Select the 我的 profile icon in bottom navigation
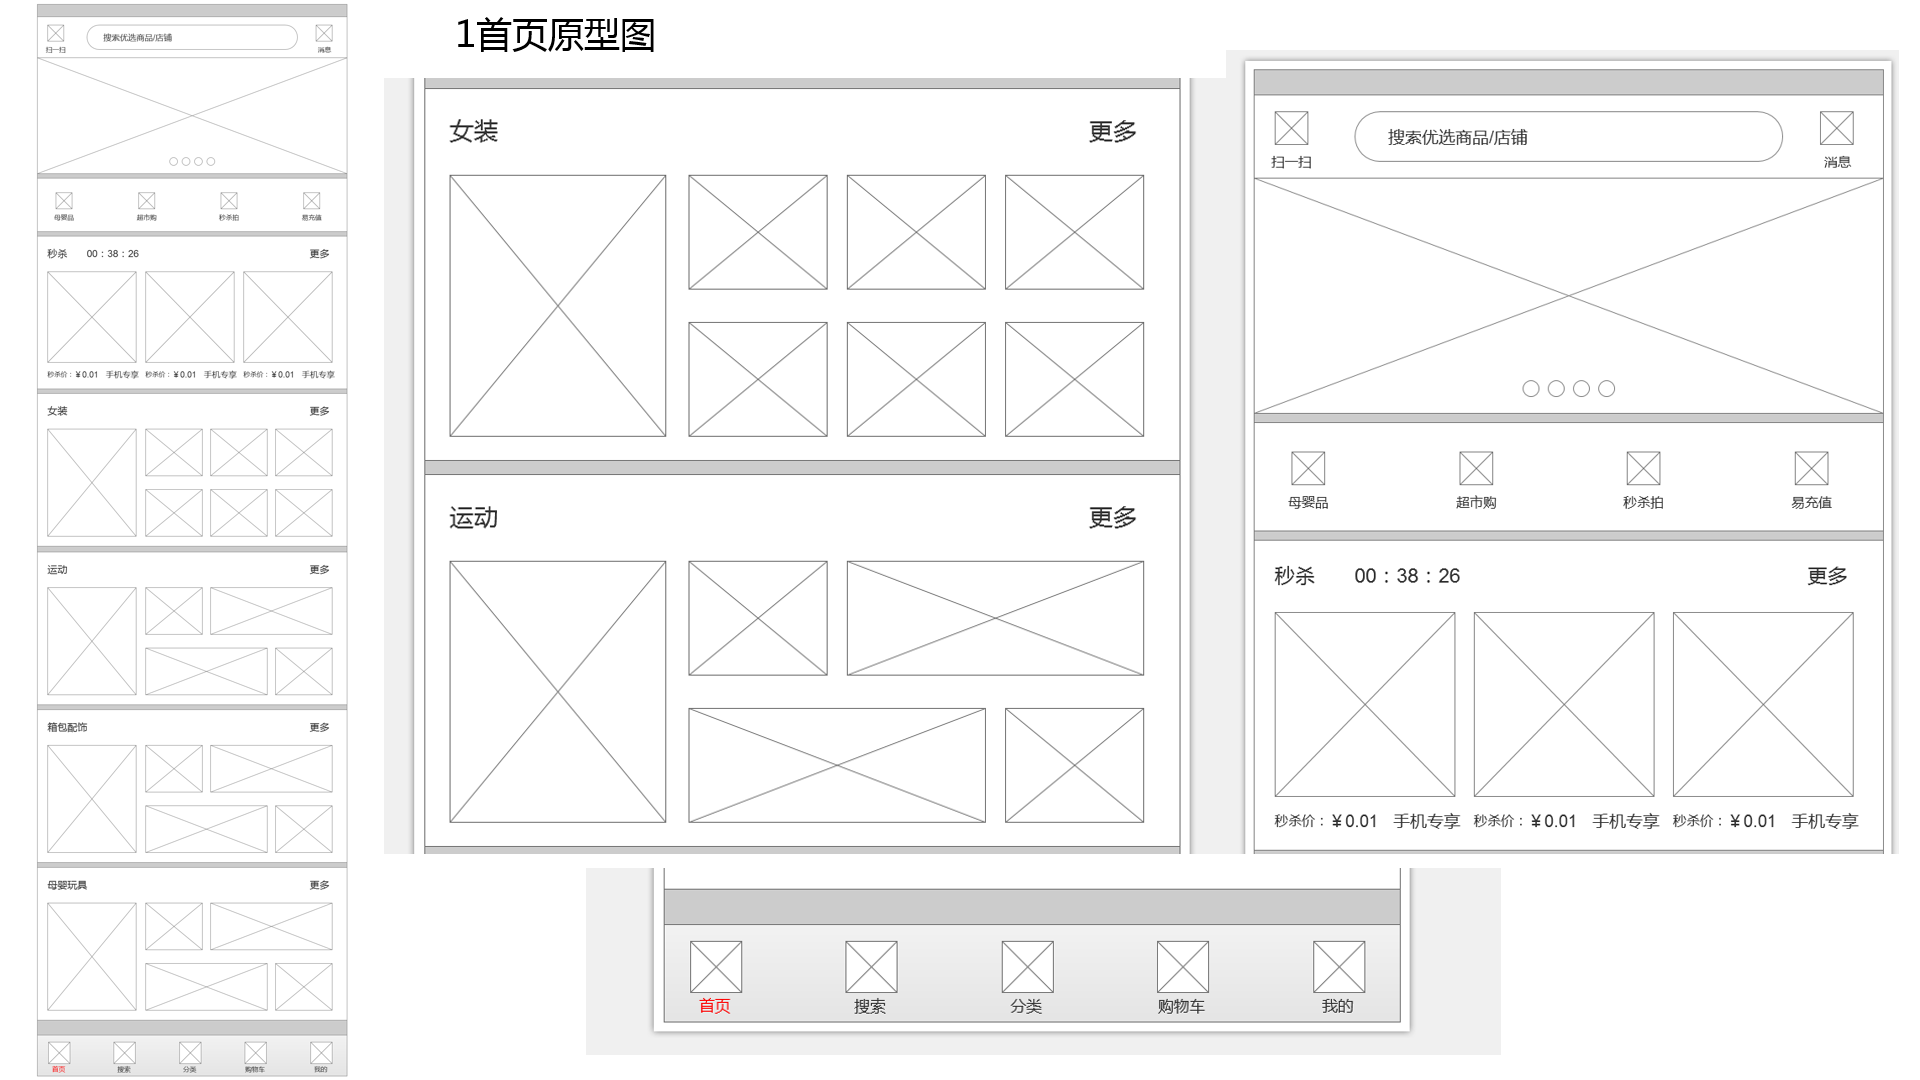This screenshot has height=1080, width=1920. pos(1337,967)
